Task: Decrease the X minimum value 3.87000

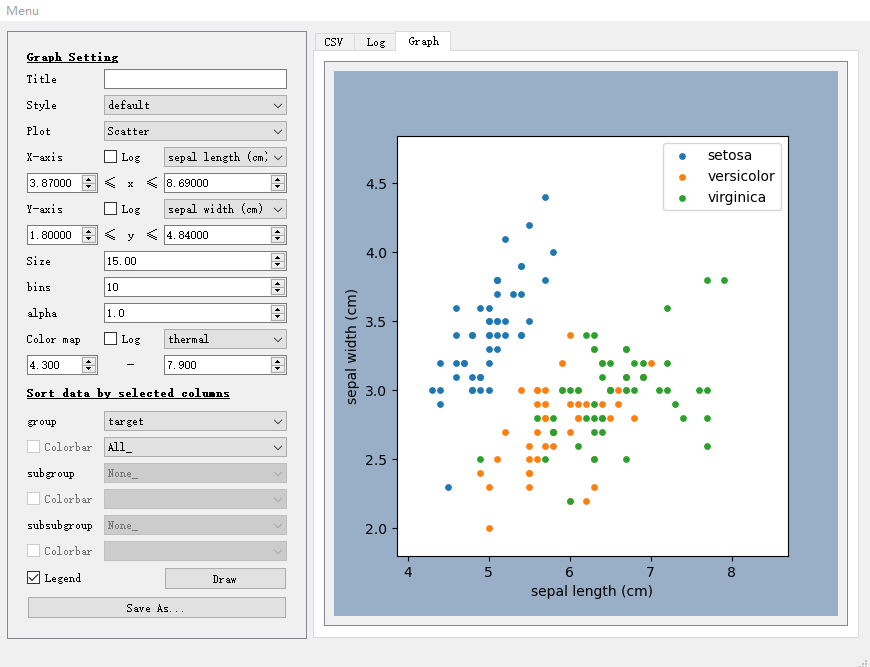Action: [x=89, y=187]
